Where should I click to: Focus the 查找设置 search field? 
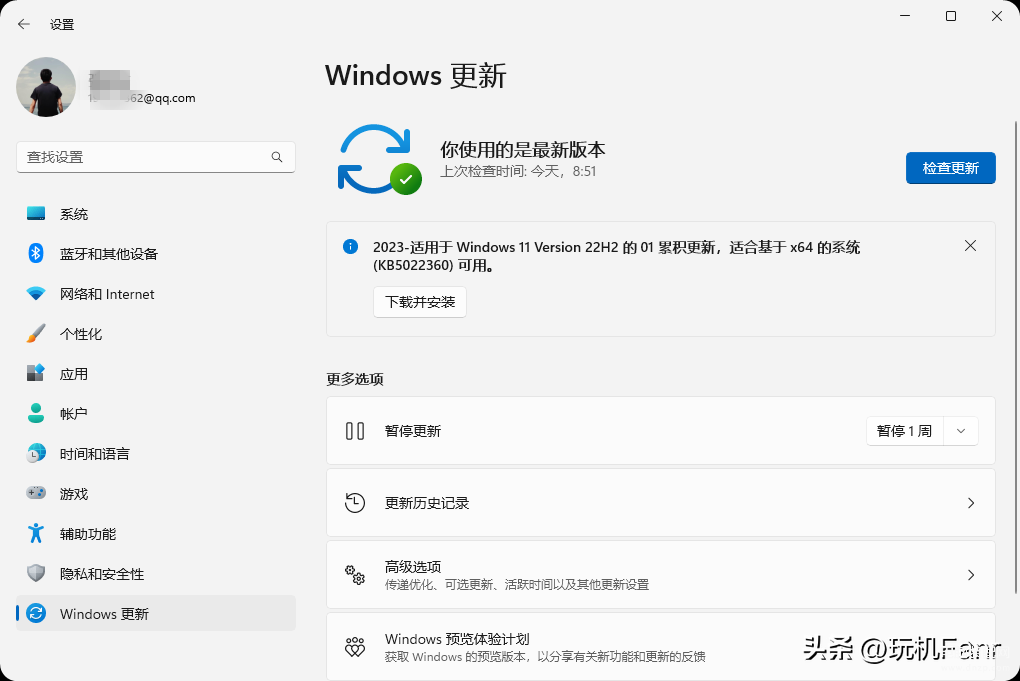tap(155, 157)
